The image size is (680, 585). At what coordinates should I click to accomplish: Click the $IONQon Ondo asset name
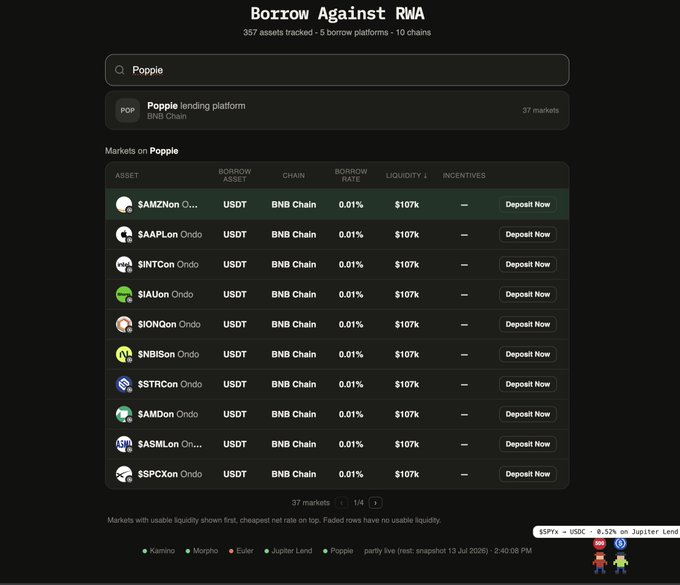click(x=169, y=324)
